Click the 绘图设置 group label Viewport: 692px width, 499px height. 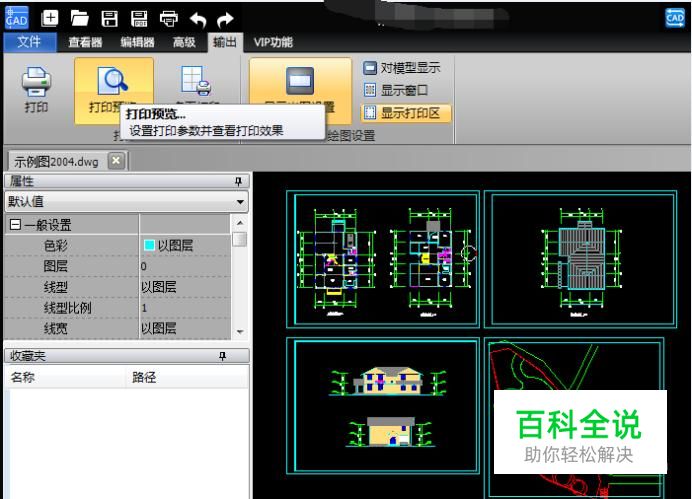point(351,135)
